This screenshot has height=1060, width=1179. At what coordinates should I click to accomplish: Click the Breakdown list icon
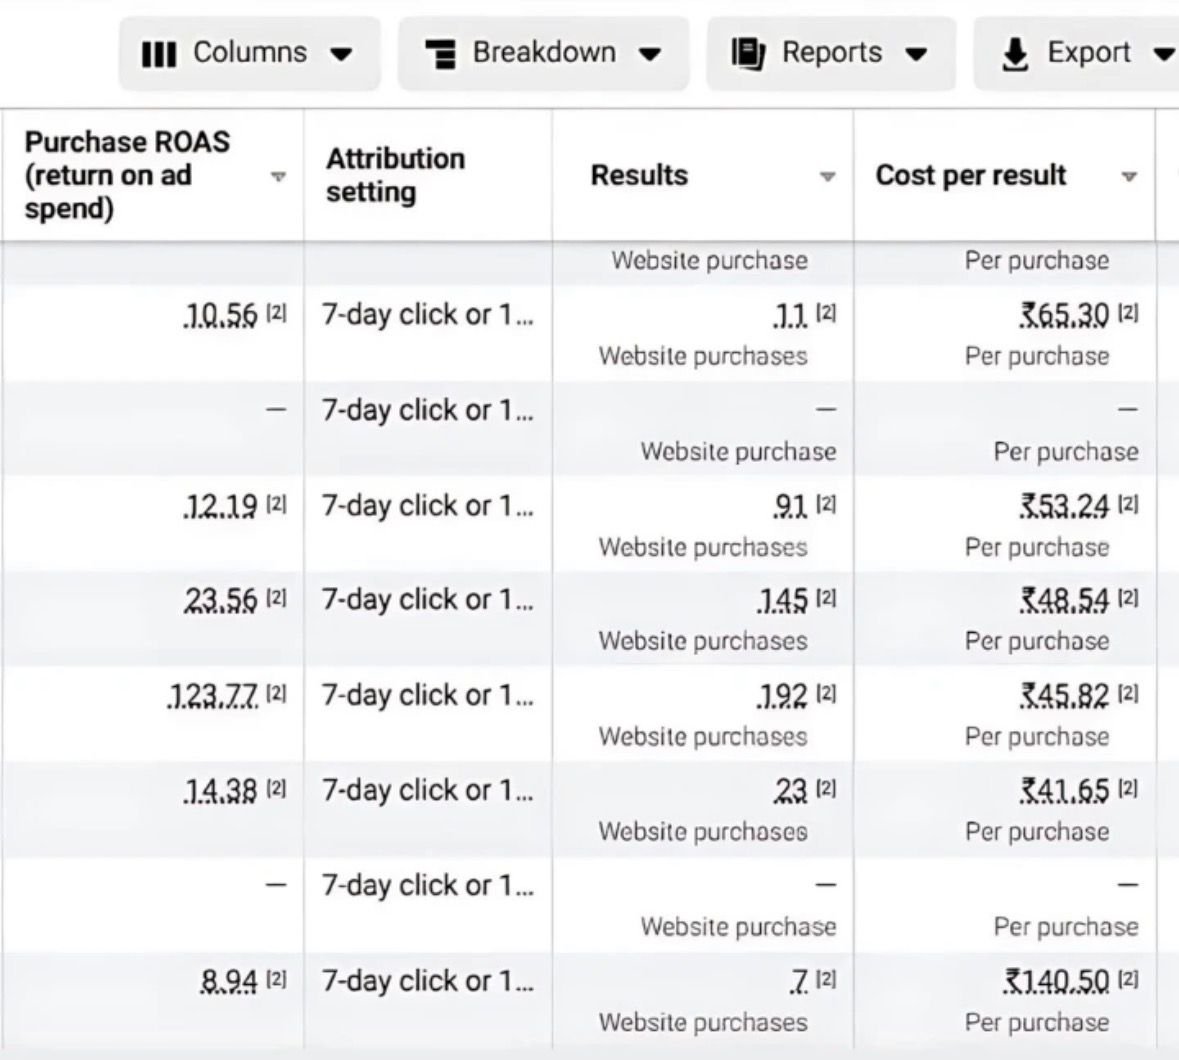click(440, 53)
